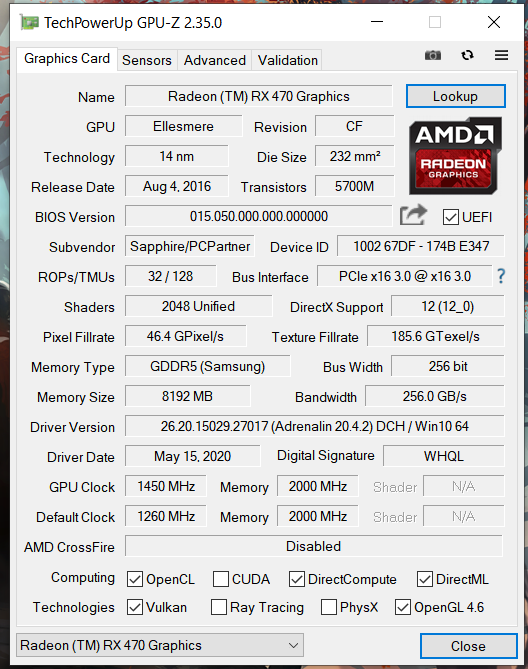The image size is (528, 669).
Task: Toggle the PhysX checkbox
Action: click(328, 607)
